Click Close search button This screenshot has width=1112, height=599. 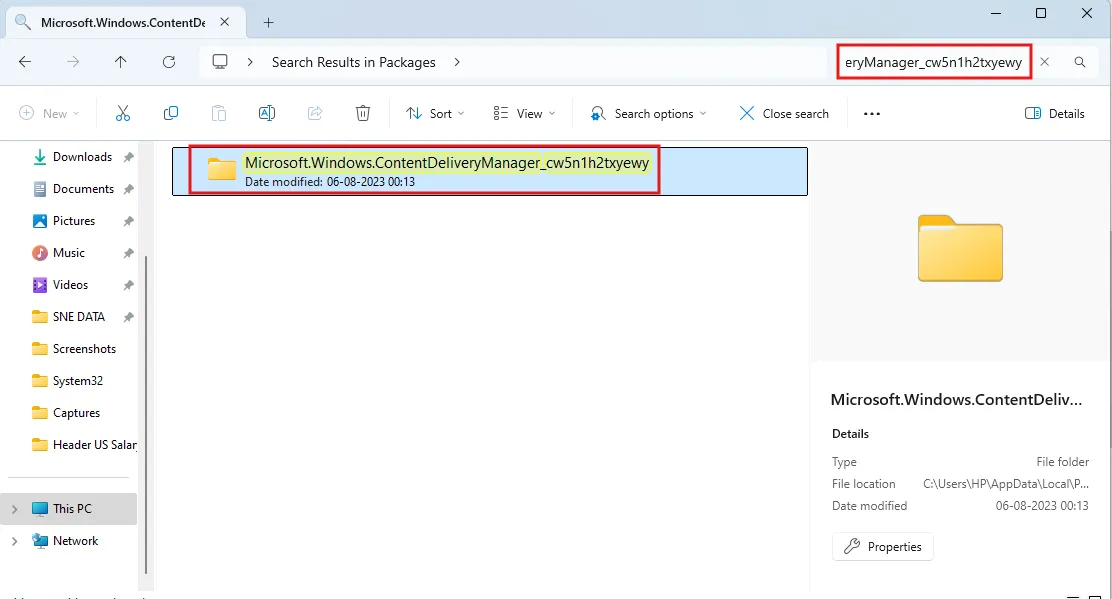point(784,113)
